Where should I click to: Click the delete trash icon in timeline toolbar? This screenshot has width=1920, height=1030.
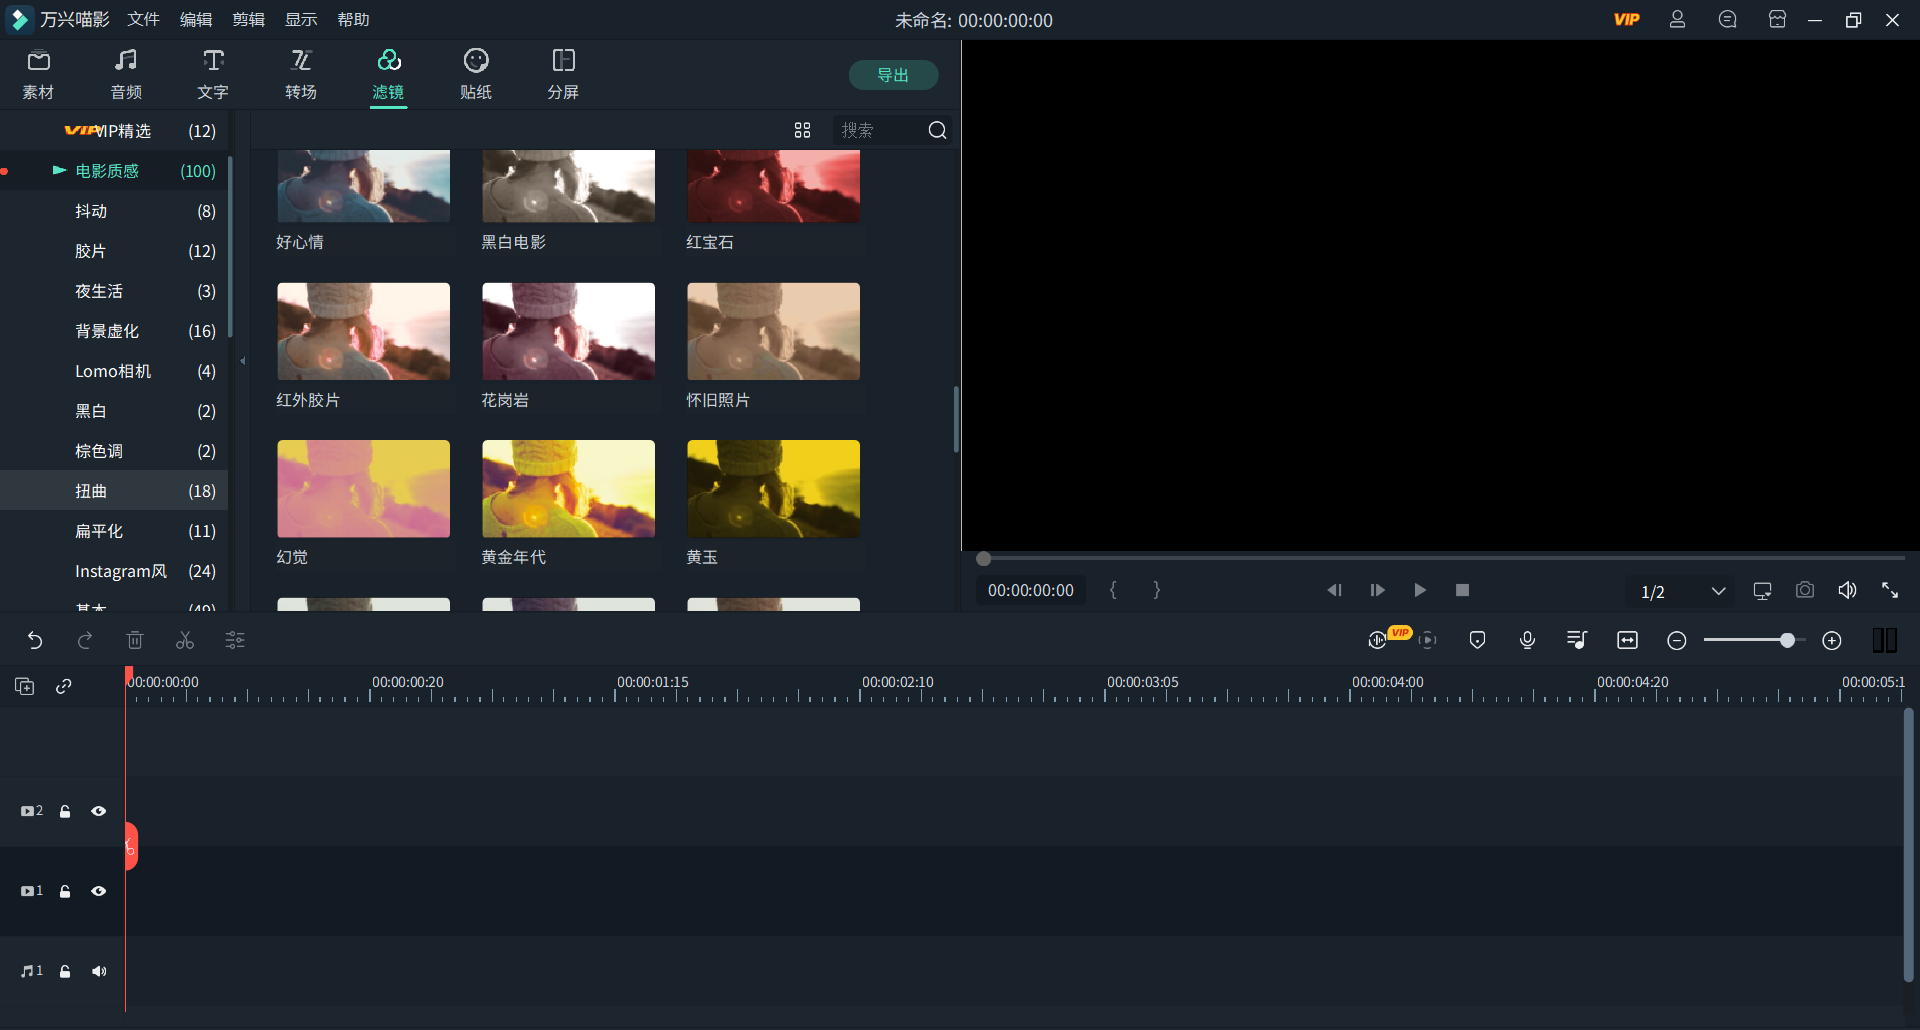tap(135, 640)
